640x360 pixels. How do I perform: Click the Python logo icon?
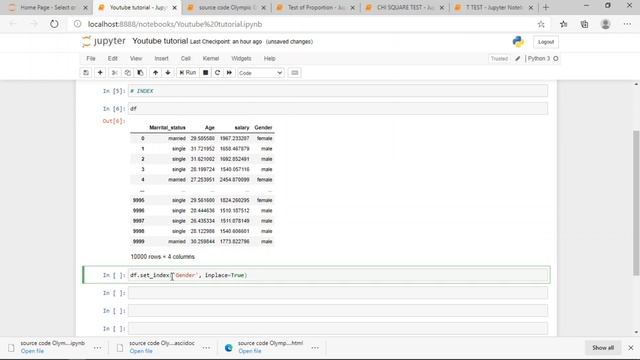[518, 42]
